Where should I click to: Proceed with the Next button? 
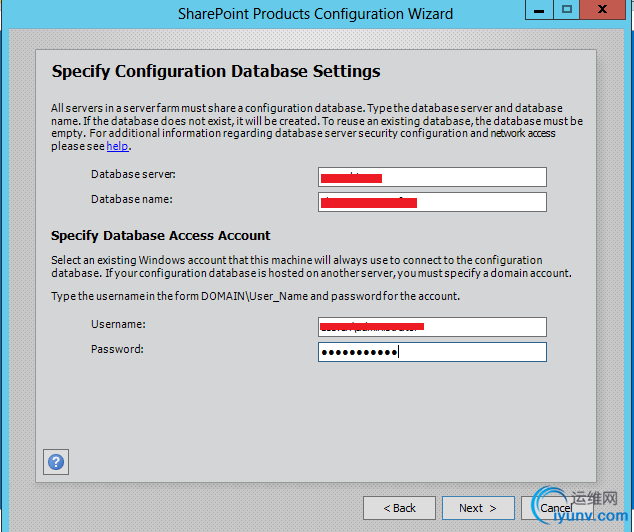pyautogui.click(x=478, y=508)
